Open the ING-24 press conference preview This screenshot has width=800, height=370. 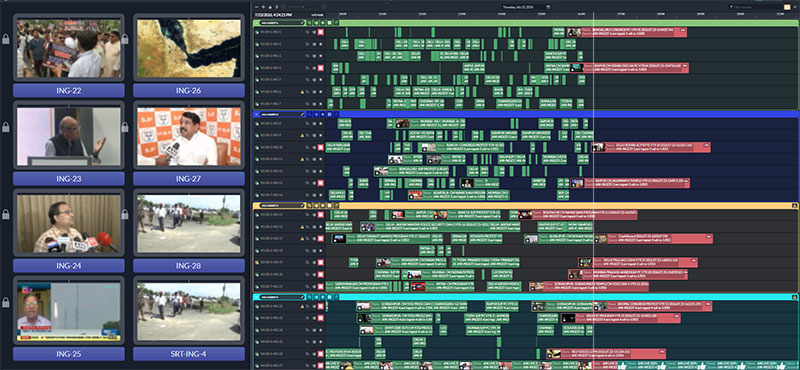(x=69, y=224)
